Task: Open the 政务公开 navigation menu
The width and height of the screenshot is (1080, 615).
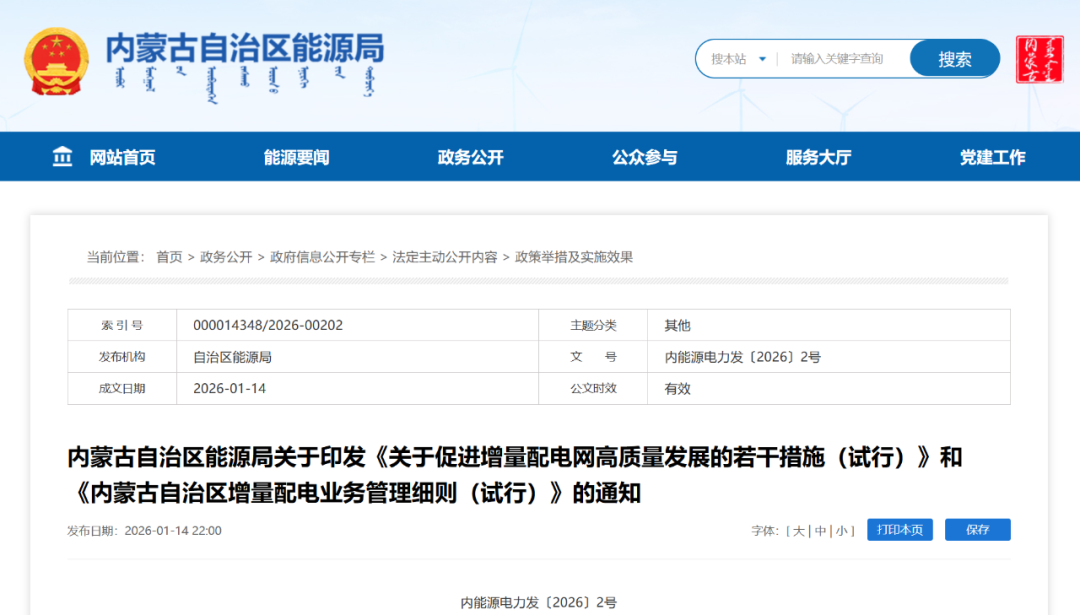Action: click(x=468, y=156)
